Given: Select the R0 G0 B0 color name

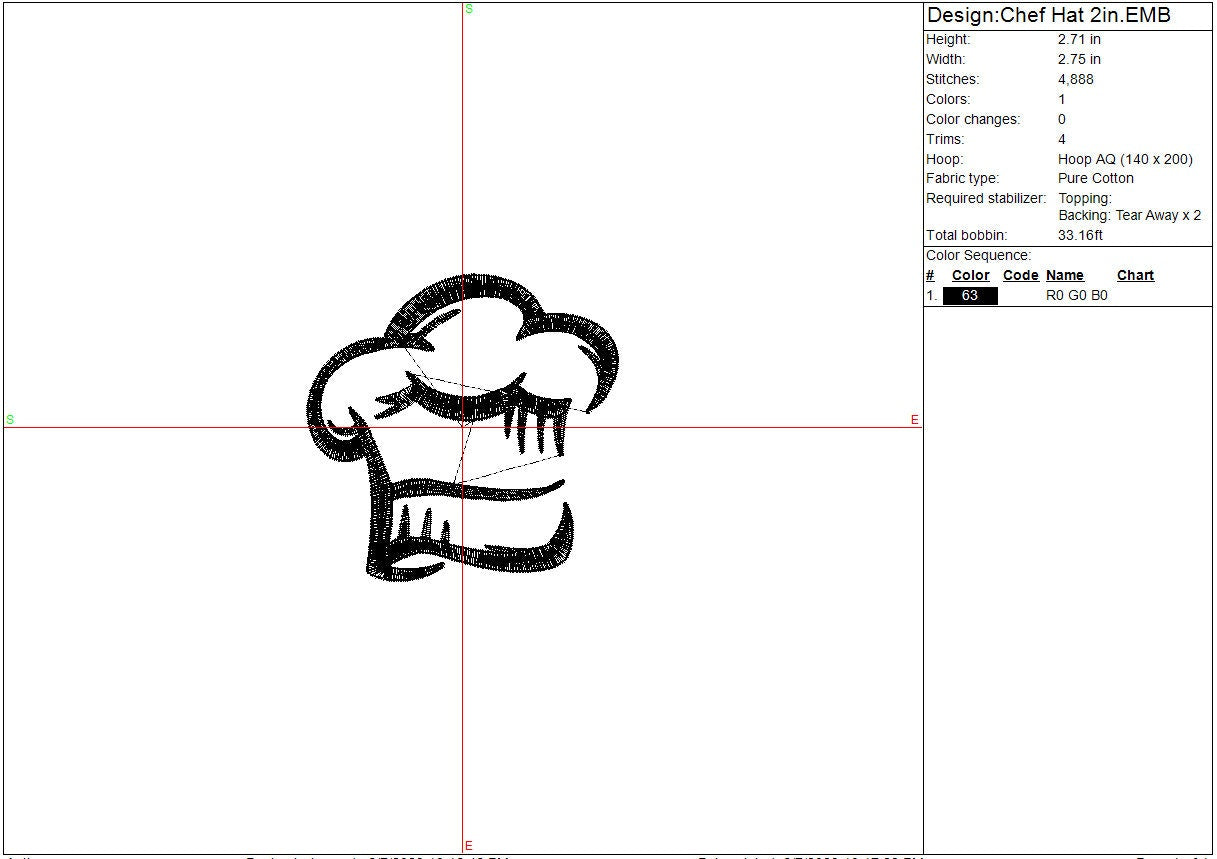Looking at the screenshot, I should tap(1077, 296).
